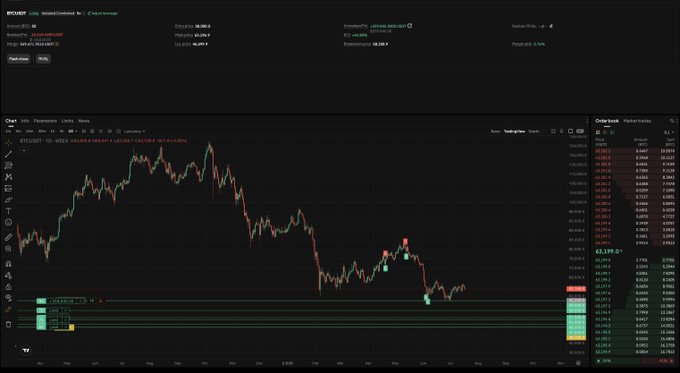Take a chart snapshot
The width and height of the screenshot is (680, 373).
point(562,131)
